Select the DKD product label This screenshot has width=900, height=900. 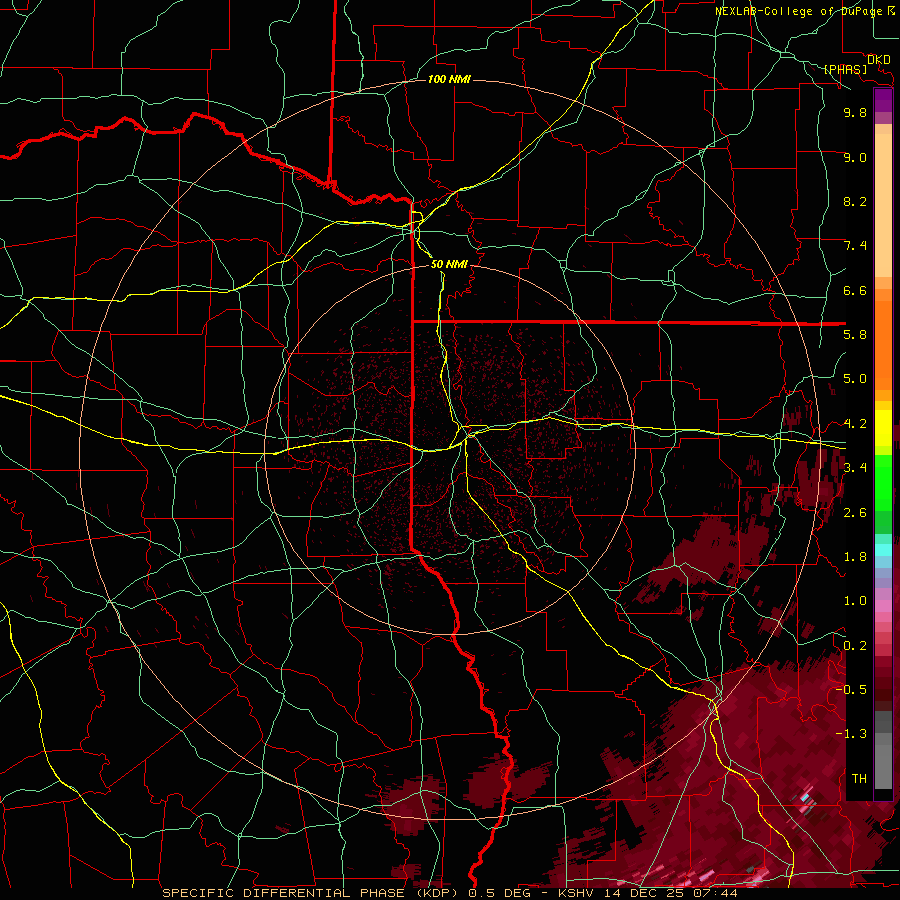(878, 60)
